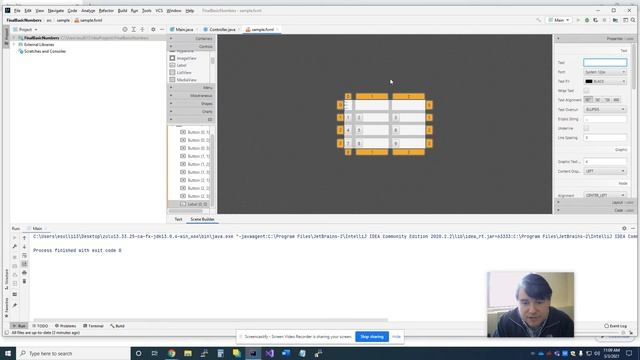Open the TODO tool window
Viewport: 640px width, 360px height.
coord(40,326)
